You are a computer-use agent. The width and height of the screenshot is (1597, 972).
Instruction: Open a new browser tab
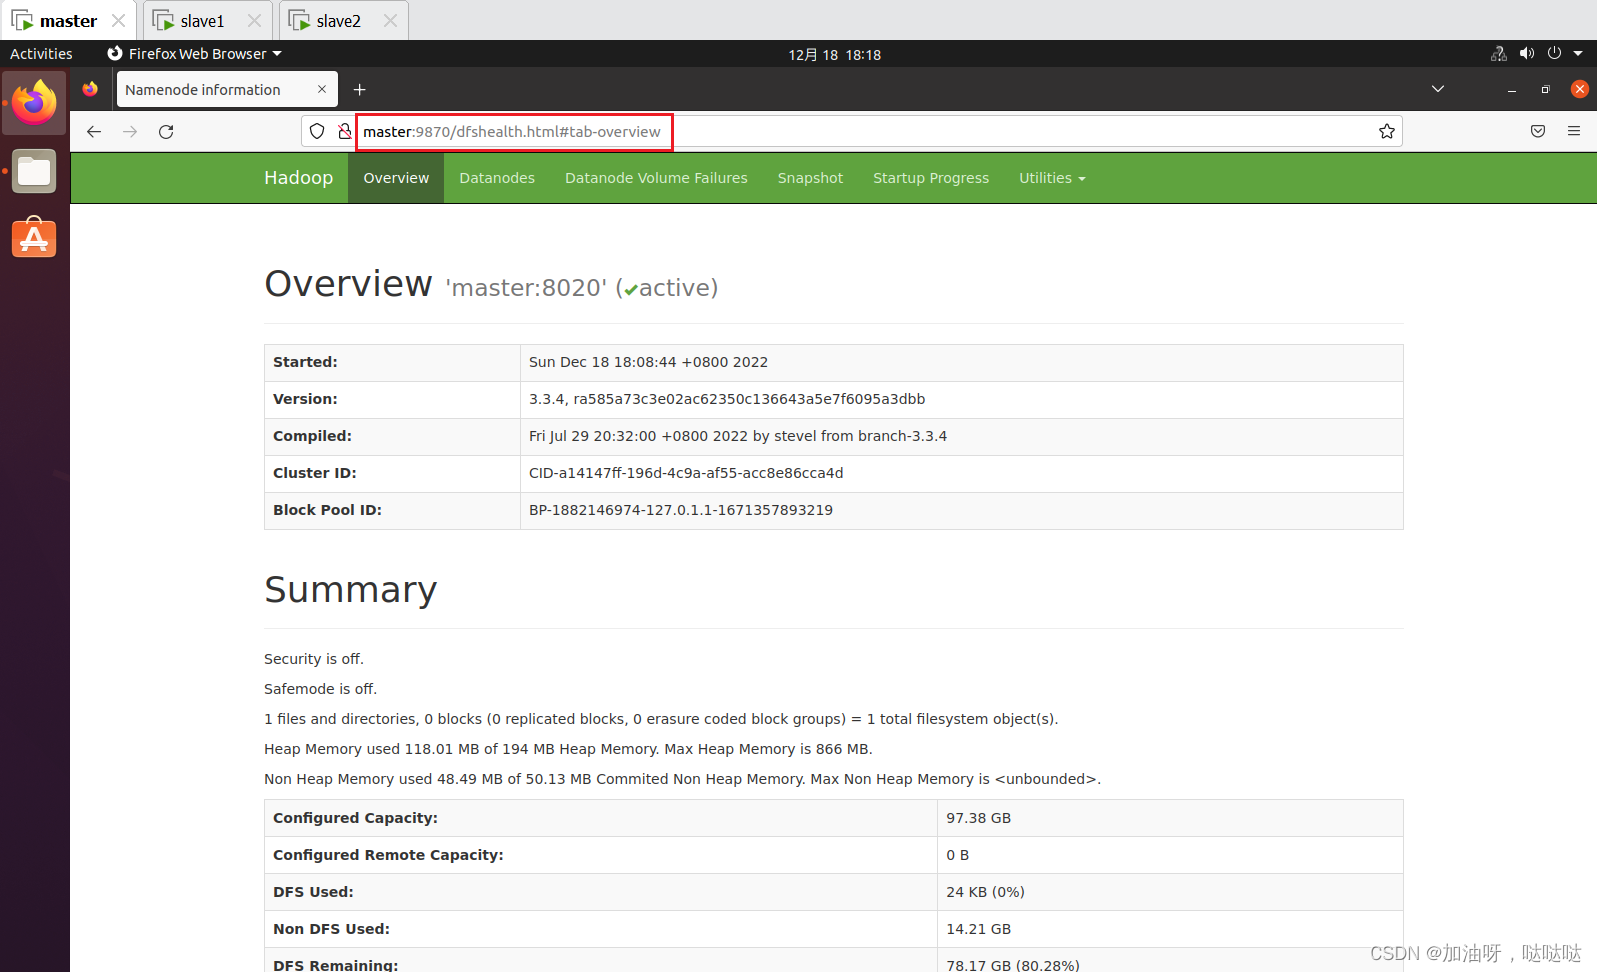(x=360, y=89)
